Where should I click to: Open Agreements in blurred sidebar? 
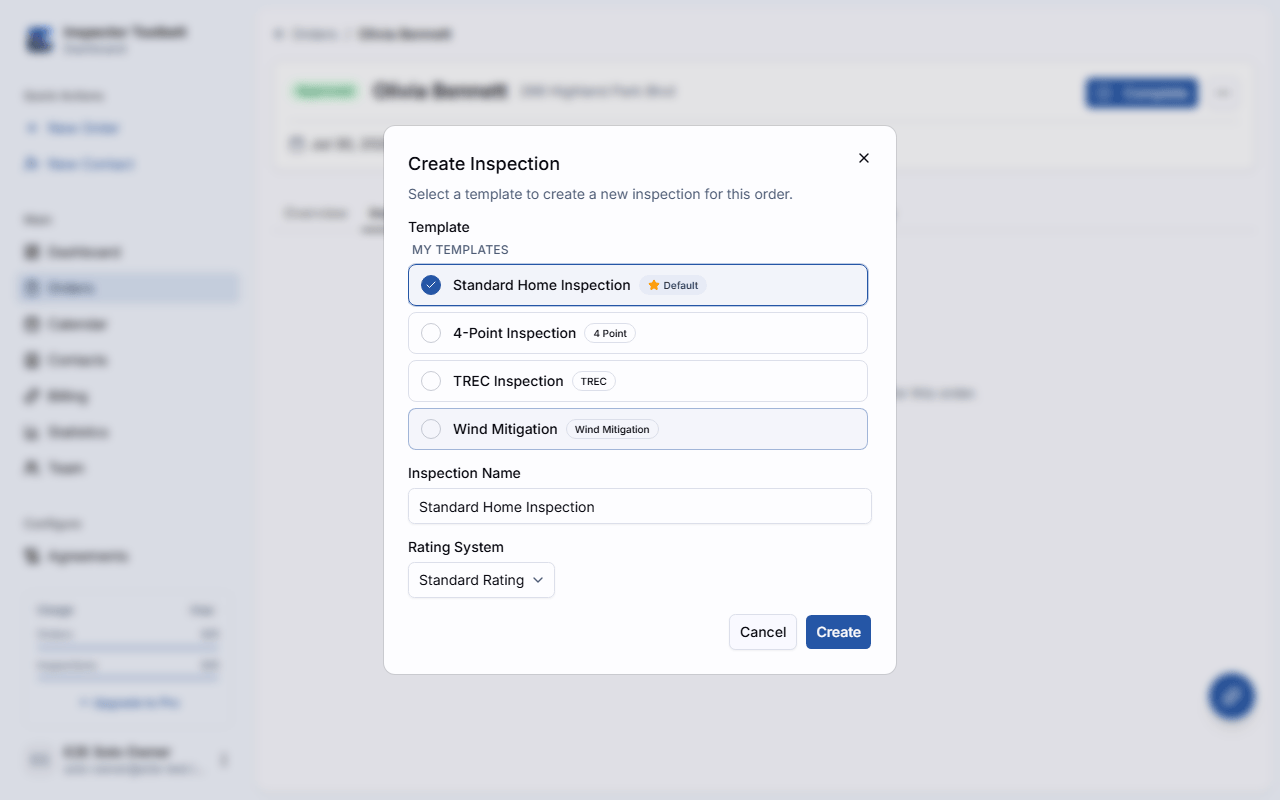click(x=130, y=556)
